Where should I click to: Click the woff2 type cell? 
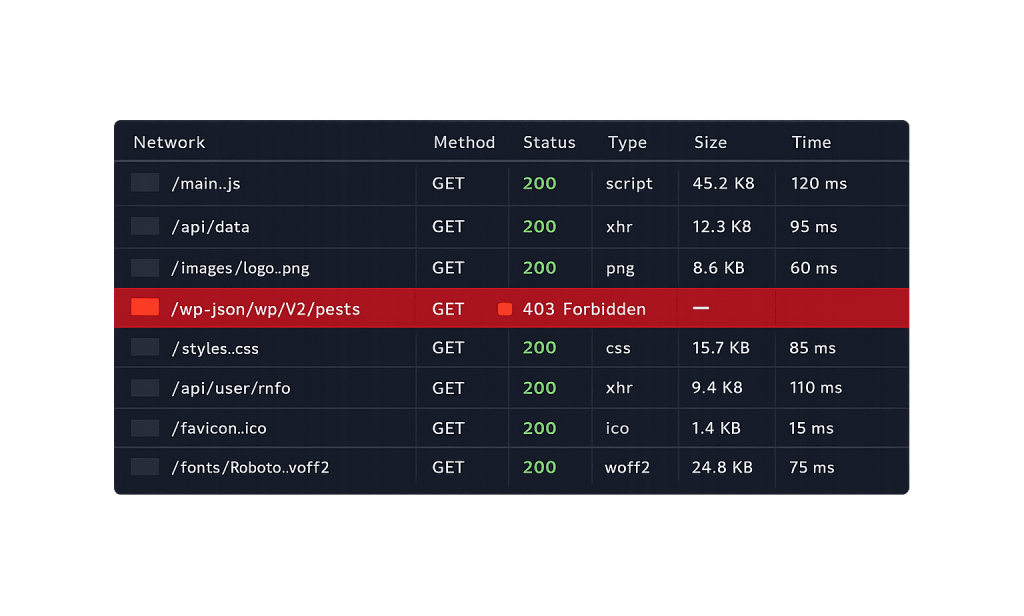pyautogui.click(x=627, y=468)
